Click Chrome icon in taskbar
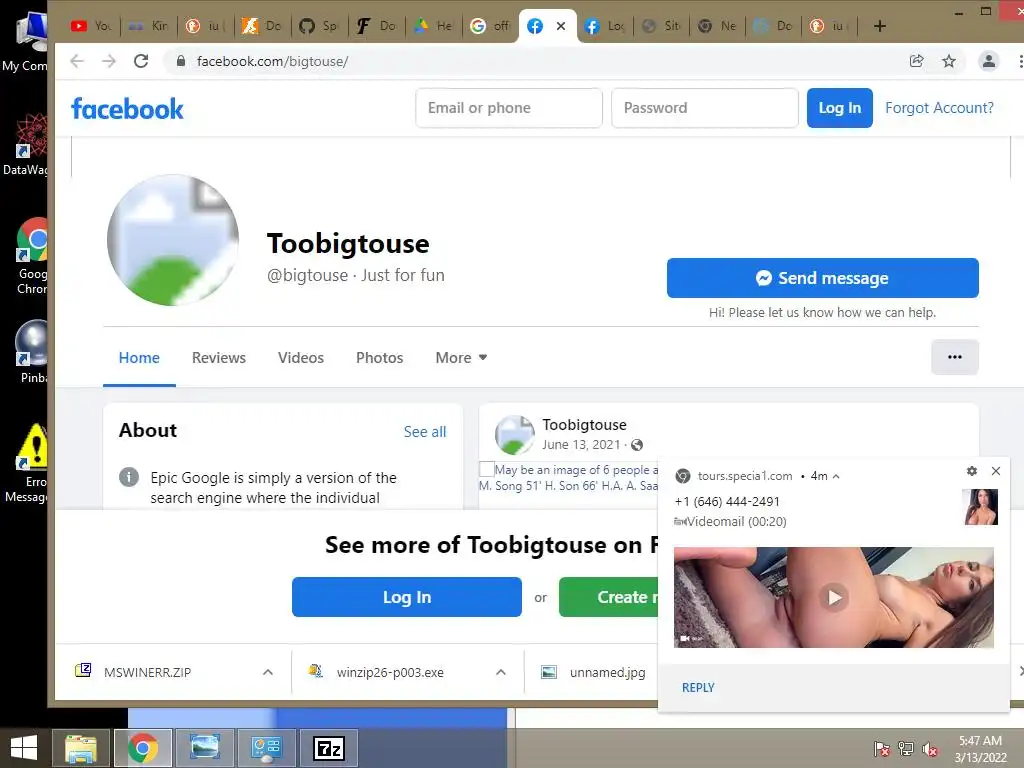Screen dimensions: 1024x768 [x=143, y=748]
